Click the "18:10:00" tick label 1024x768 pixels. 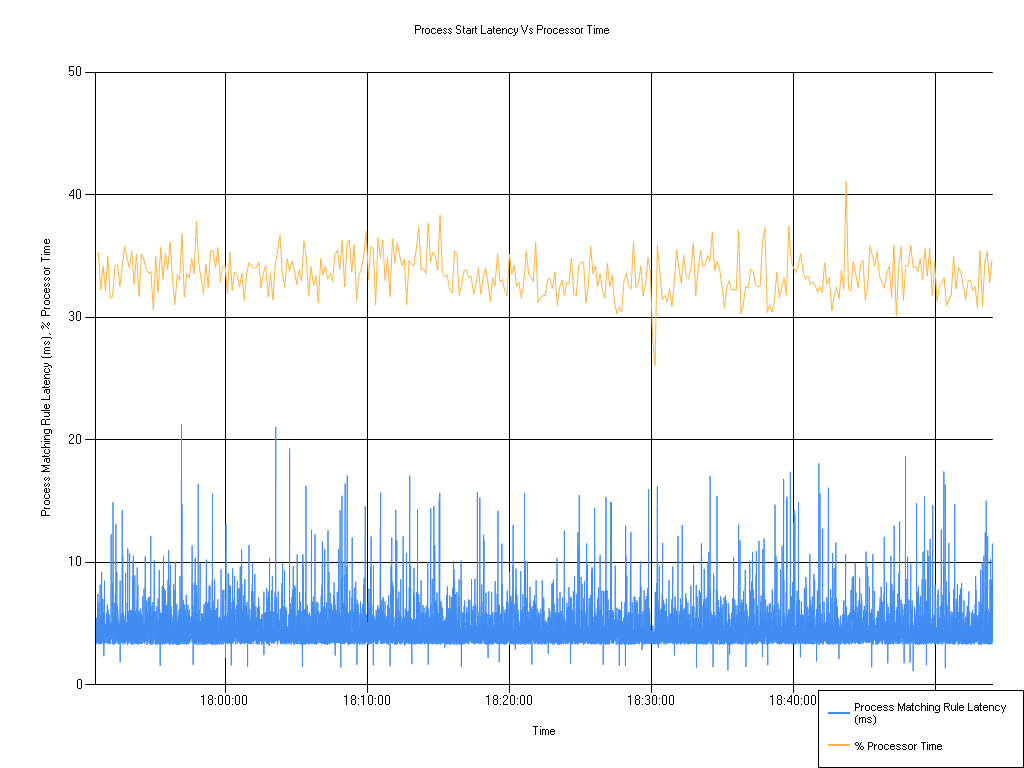[369, 701]
